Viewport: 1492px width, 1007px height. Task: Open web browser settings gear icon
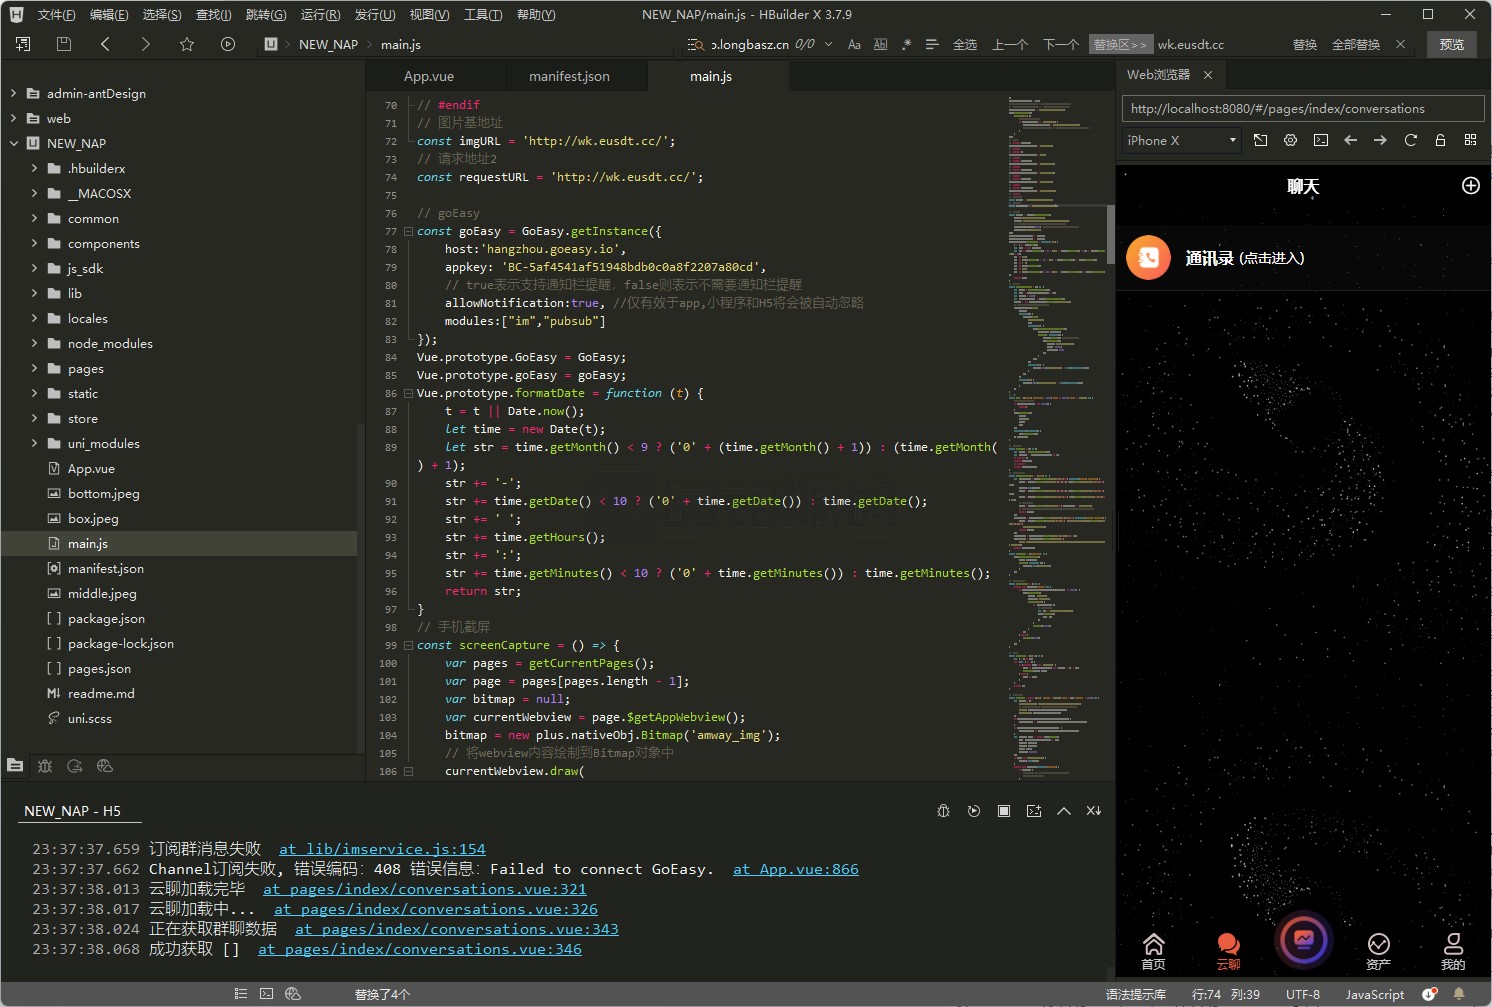(x=1290, y=140)
